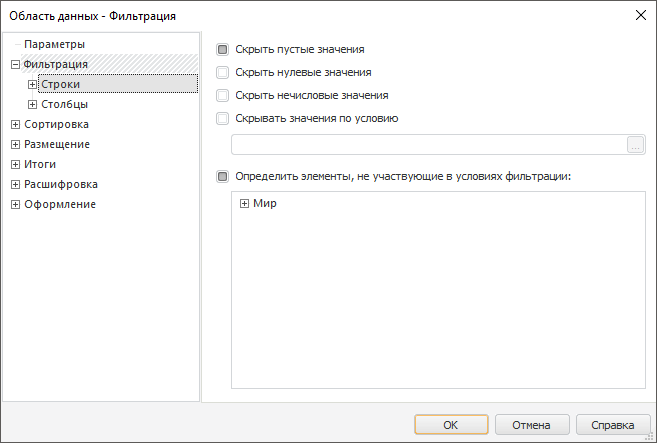Open condition editor ellipsis button
The width and height of the screenshot is (657, 443).
[635, 145]
